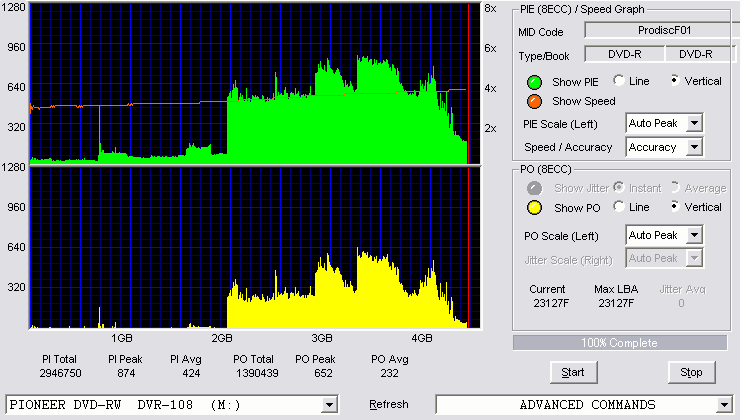Screen dimensions: 742x420
Task: Click the PO Total value 1390439
Action: (257, 373)
